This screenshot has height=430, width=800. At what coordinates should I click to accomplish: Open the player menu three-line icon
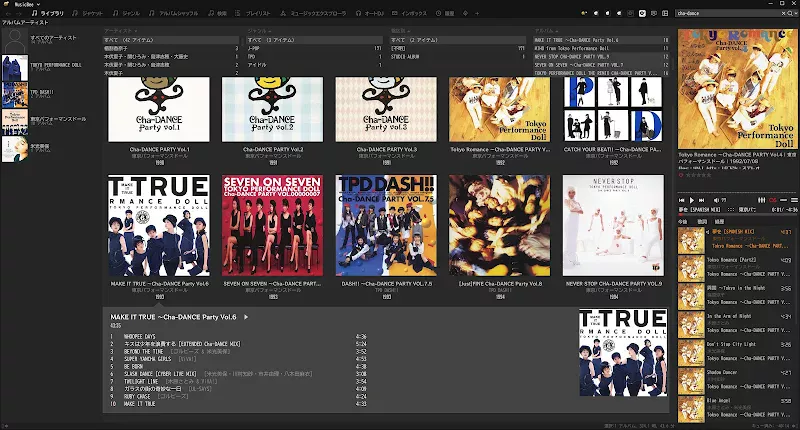tap(794, 200)
